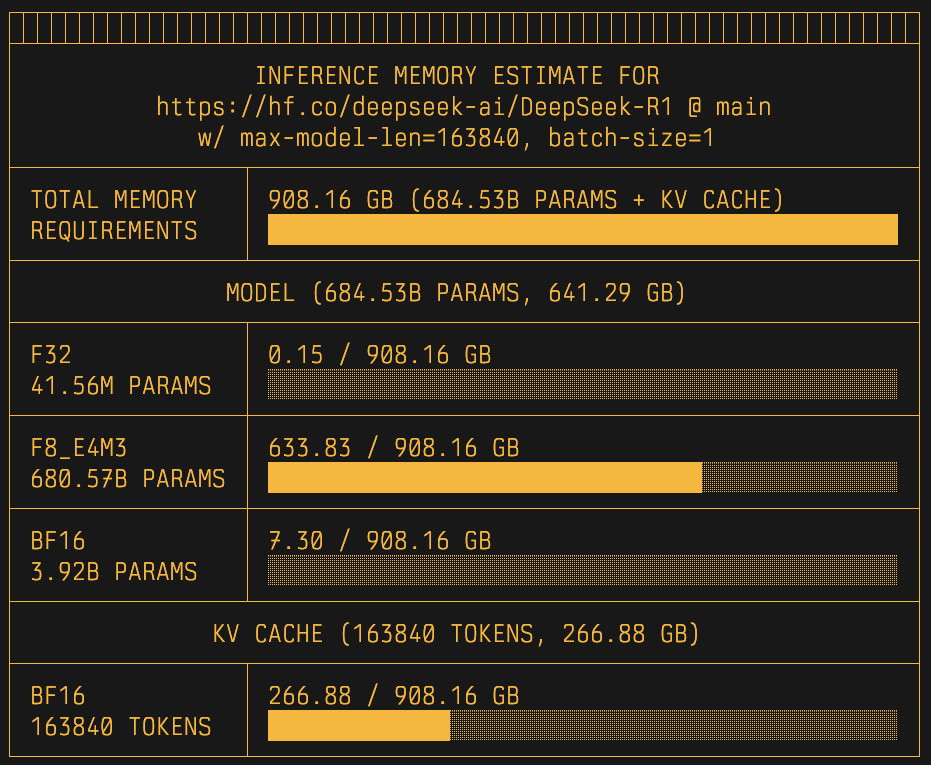Open the hf.co DeepSeek-R1 repository link
The width and height of the screenshot is (931, 765).
click(463, 107)
